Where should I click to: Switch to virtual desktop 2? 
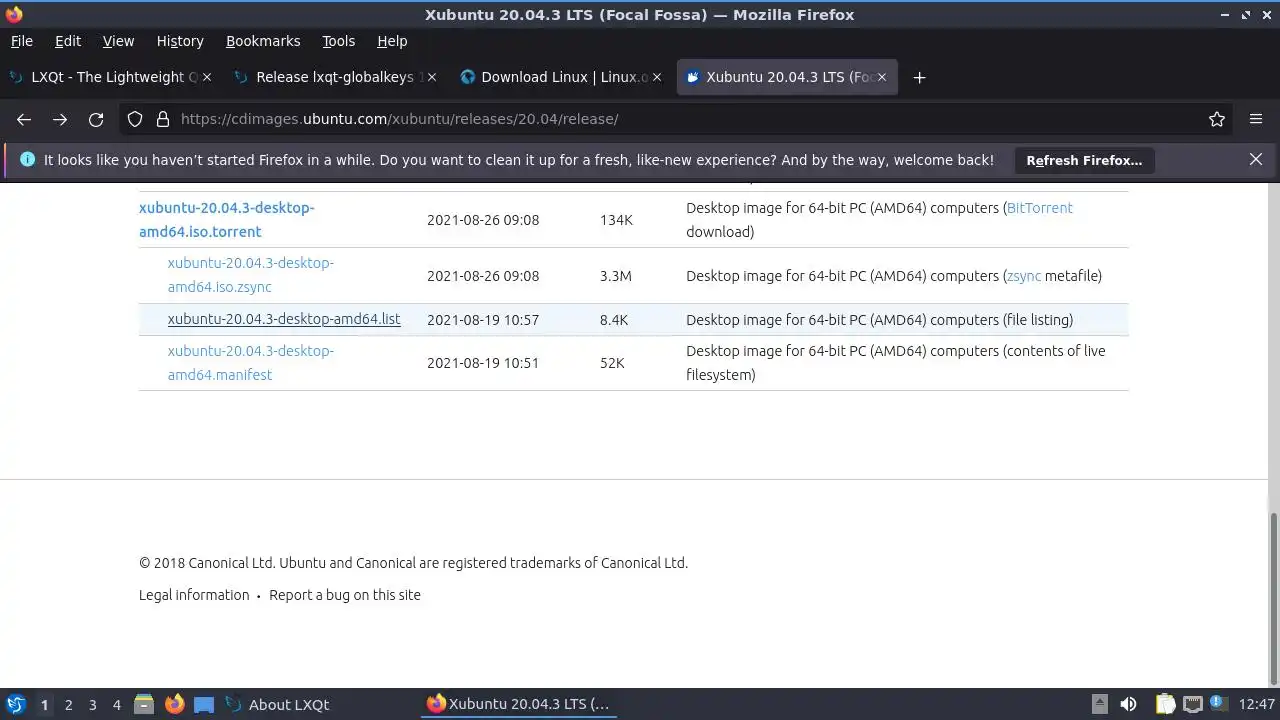pos(68,705)
